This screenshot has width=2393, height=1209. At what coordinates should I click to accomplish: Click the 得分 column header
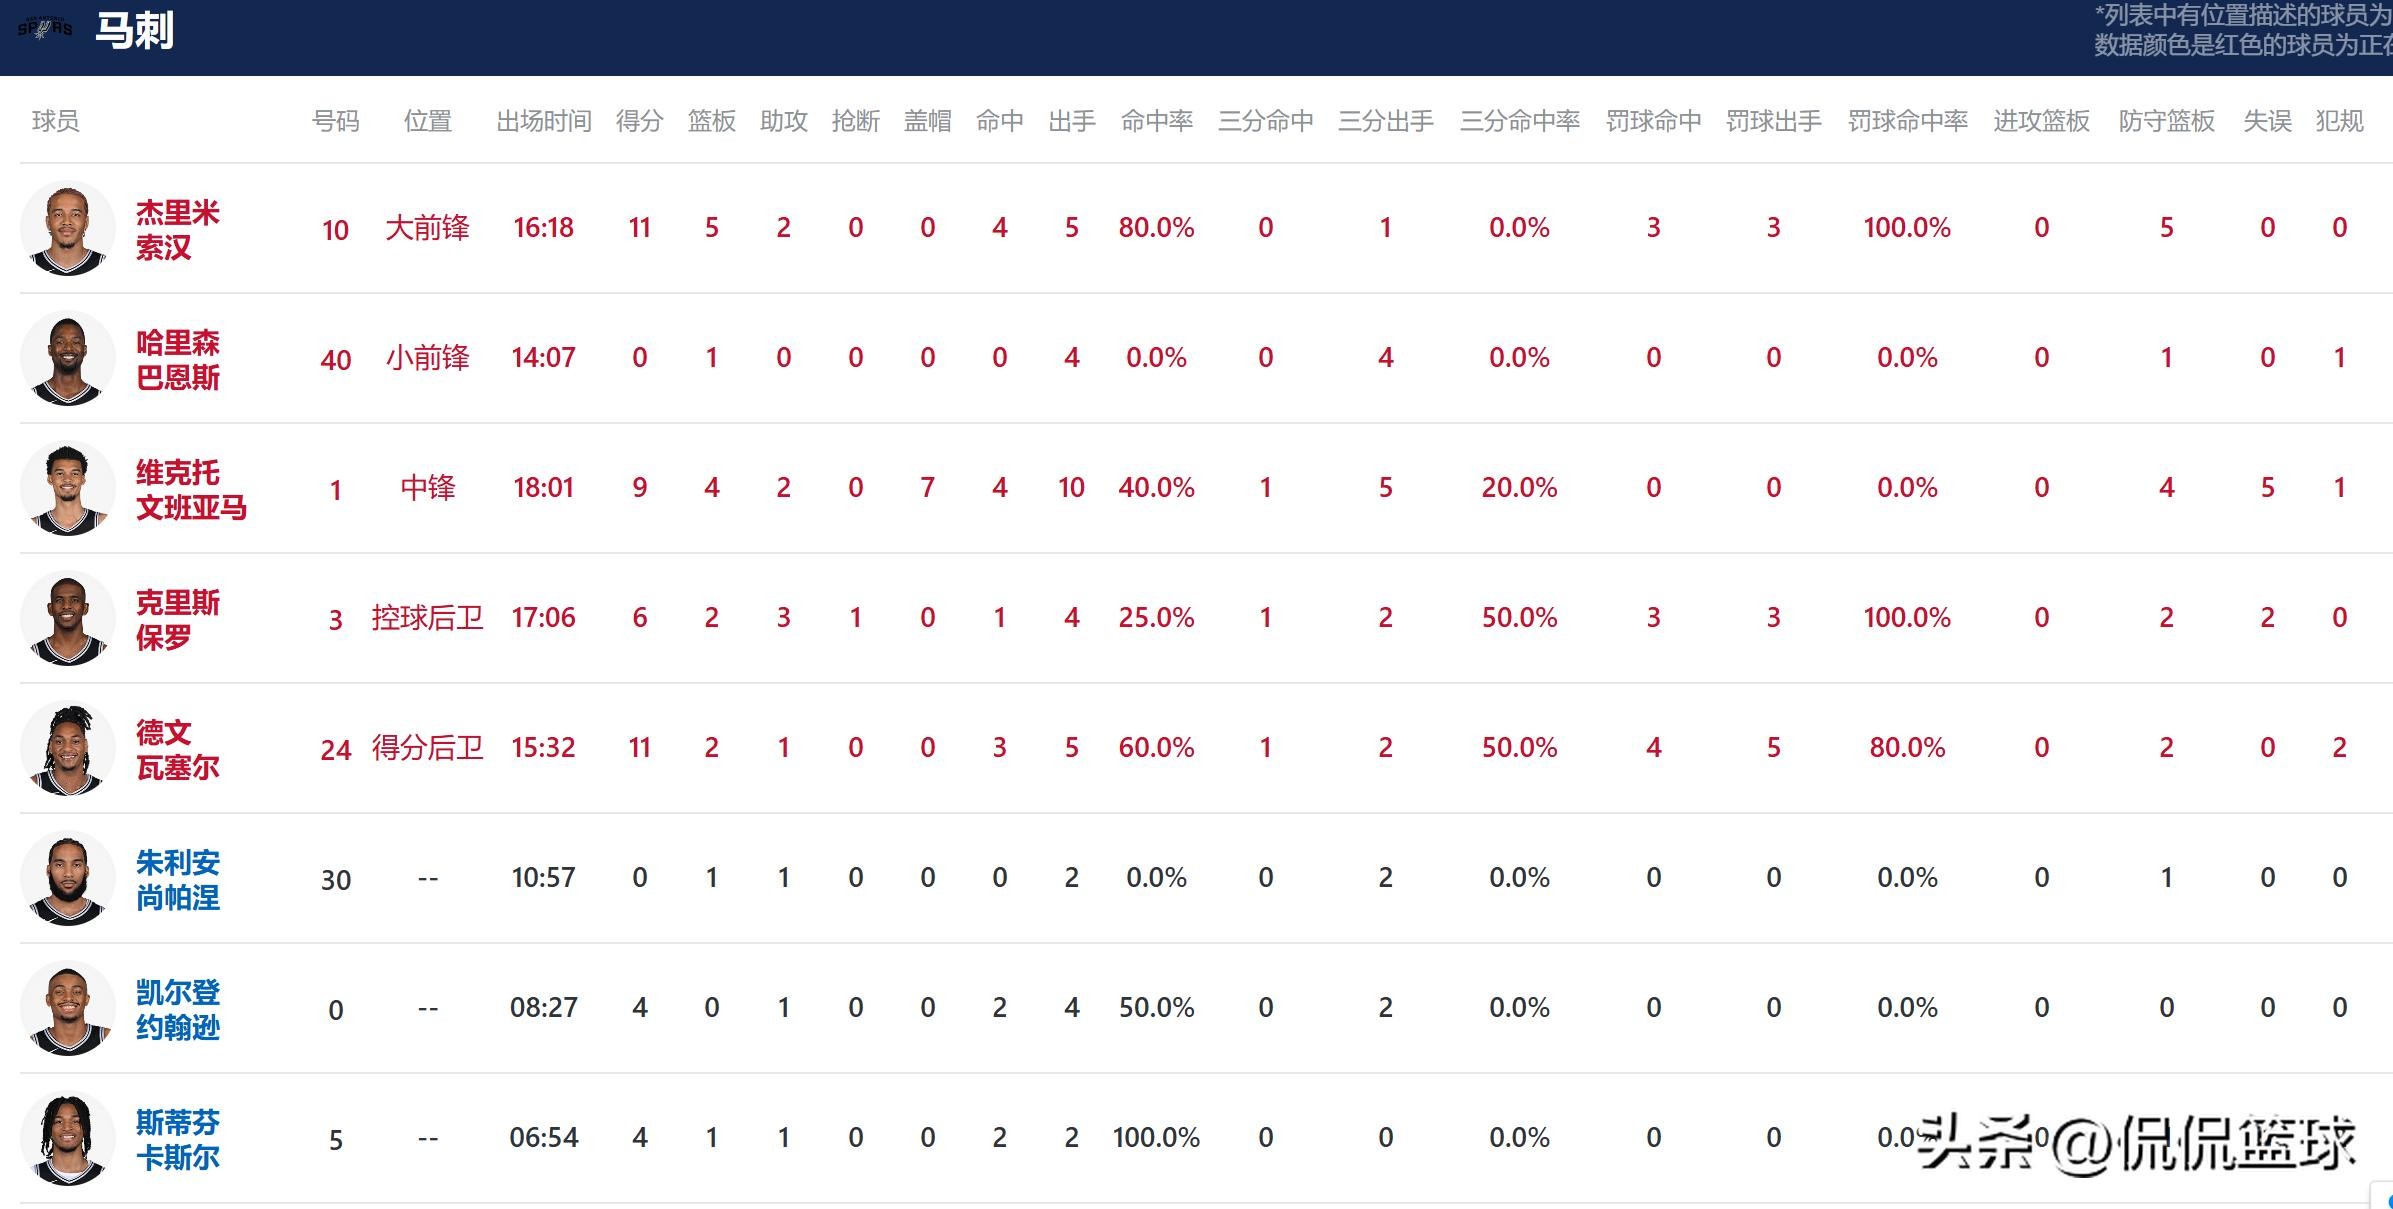click(639, 121)
